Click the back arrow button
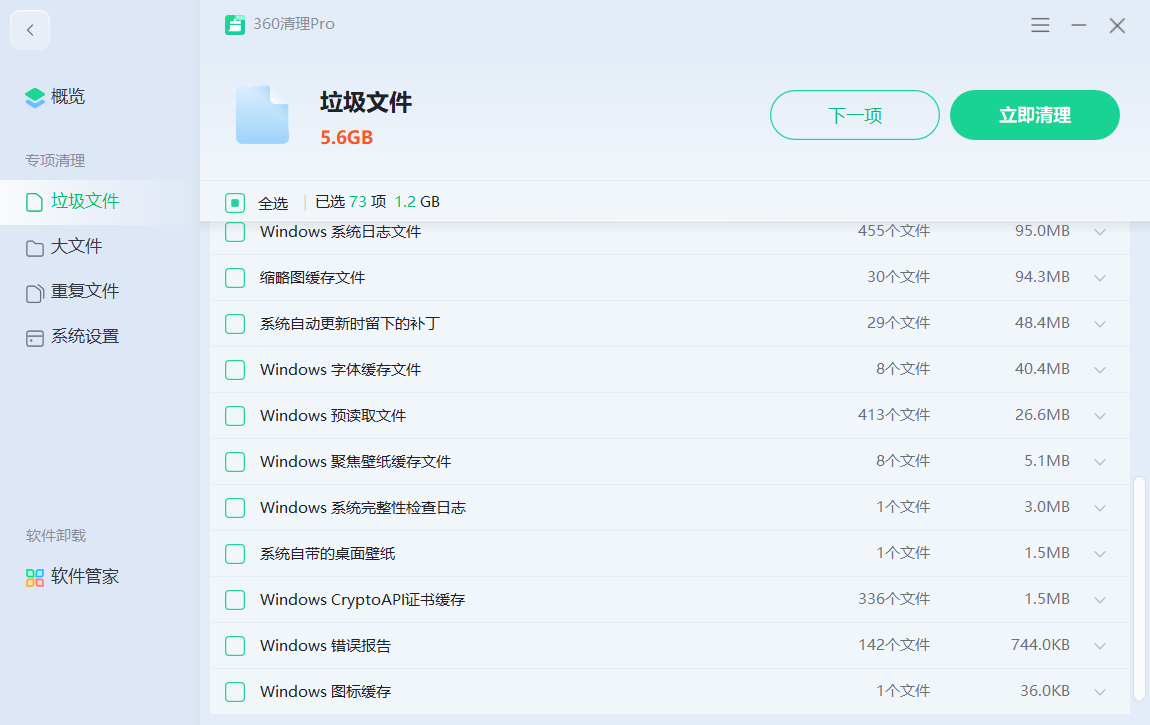This screenshot has width=1150, height=725. click(x=30, y=30)
